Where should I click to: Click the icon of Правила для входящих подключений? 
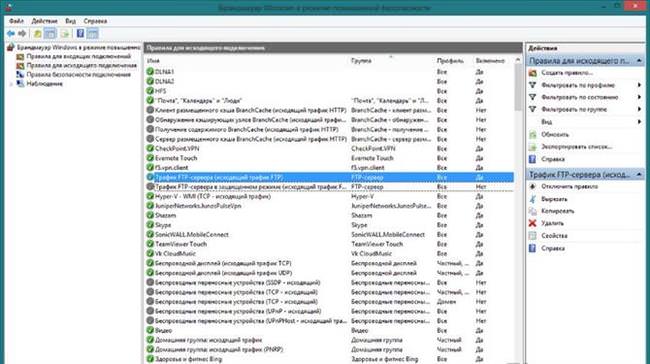click(20, 57)
